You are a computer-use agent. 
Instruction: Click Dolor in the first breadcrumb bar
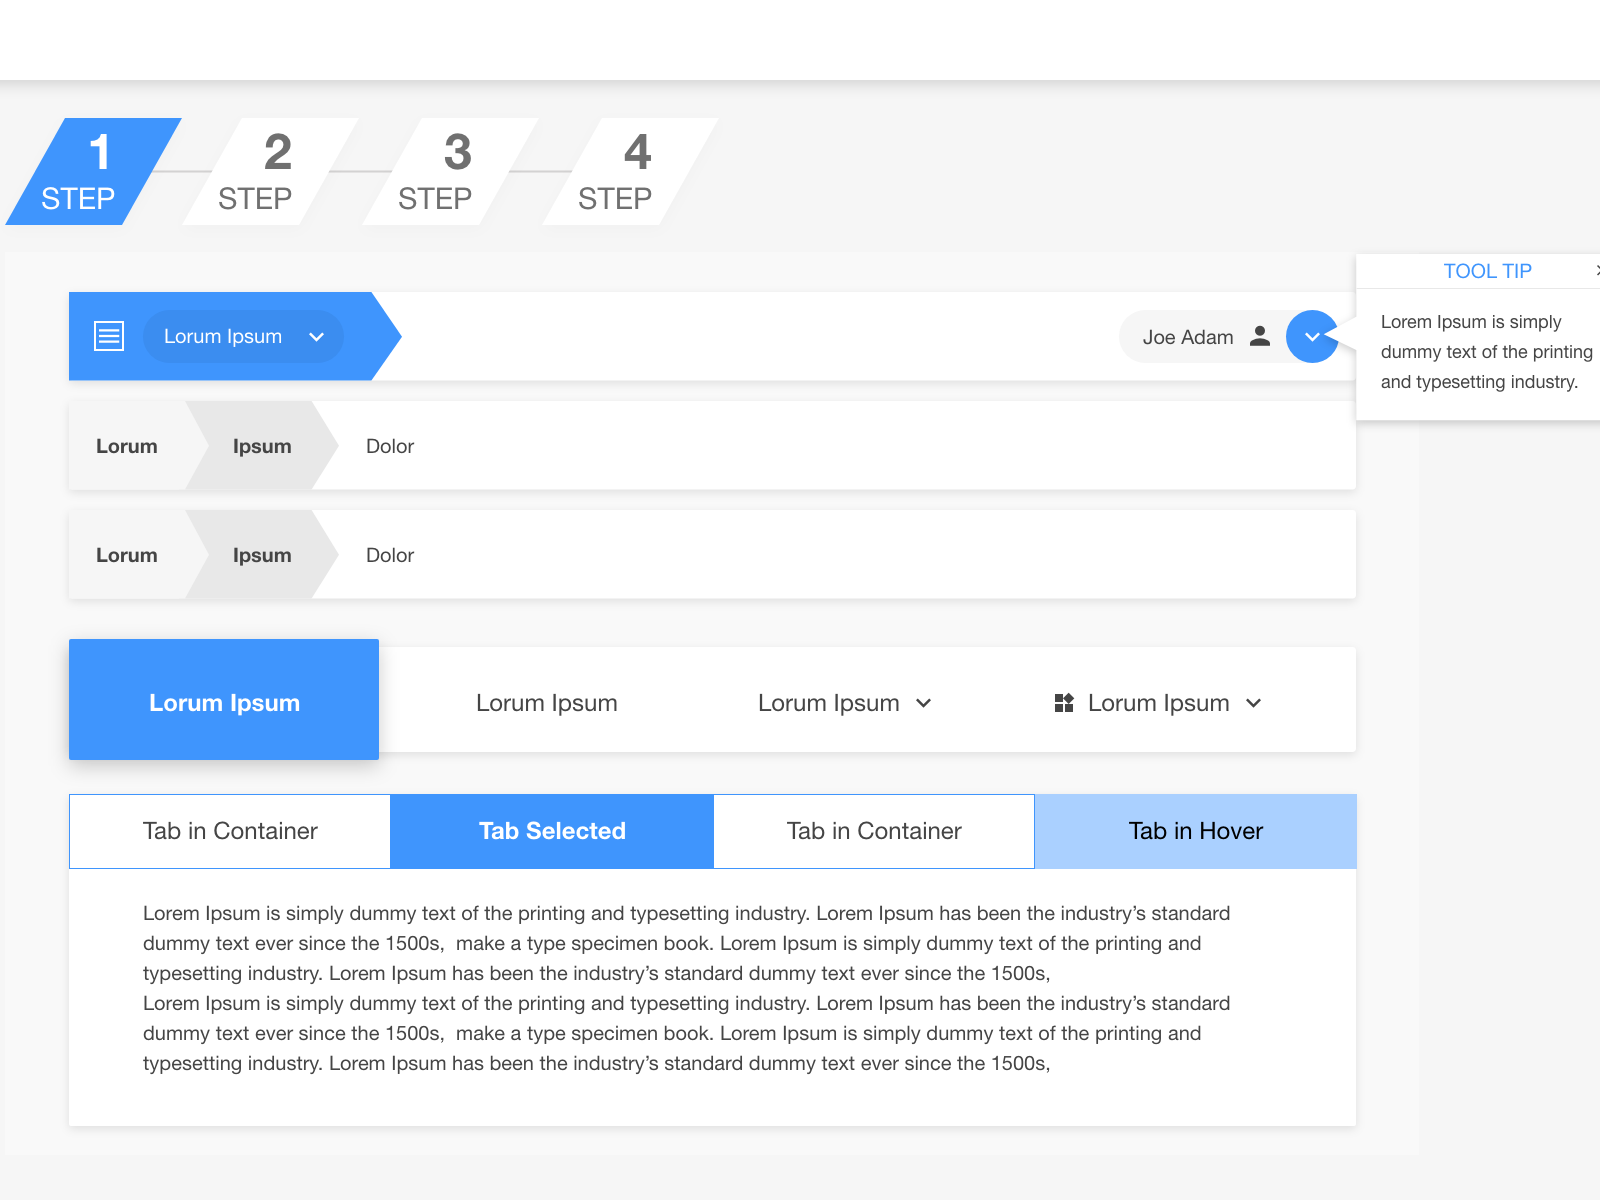389,446
